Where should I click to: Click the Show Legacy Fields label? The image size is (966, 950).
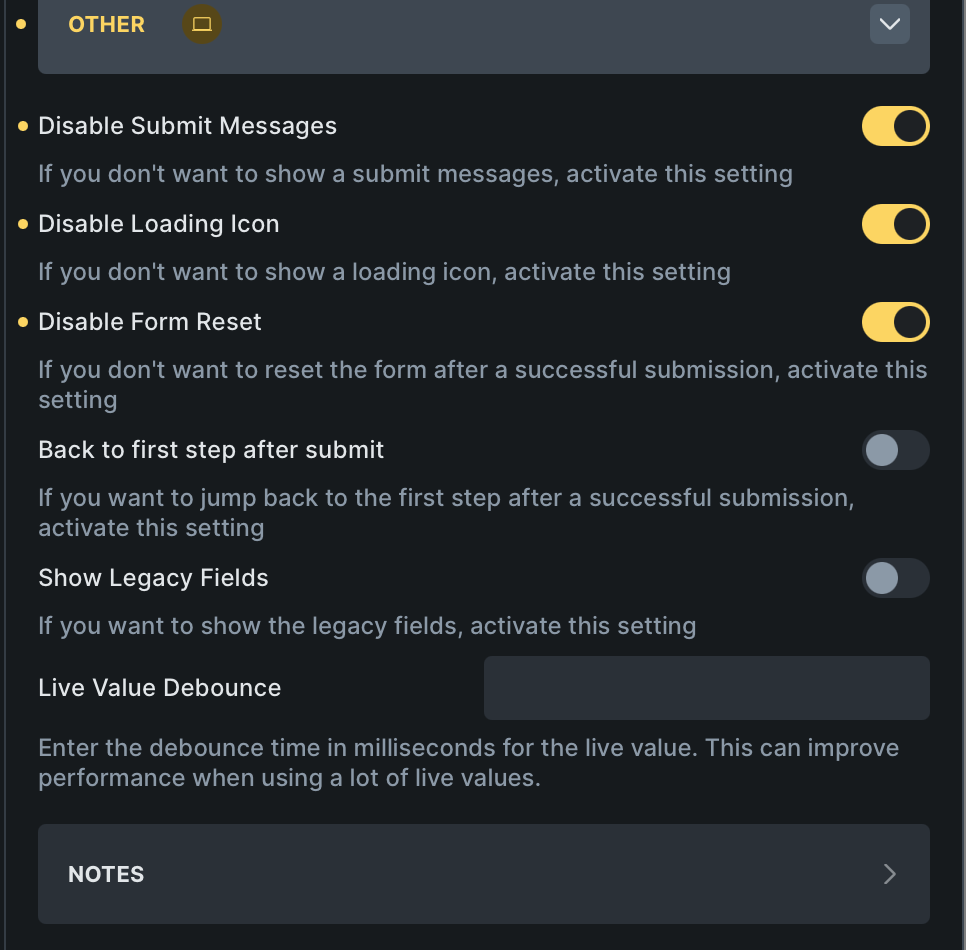coord(153,578)
